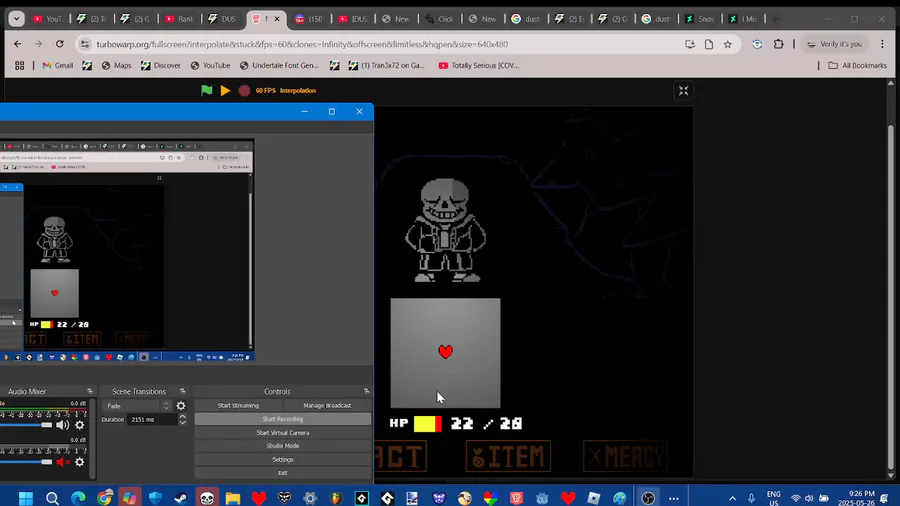Viewport: 900px width, 506px height.
Task: Bookmark this page with star icon
Action: pyautogui.click(x=728, y=44)
